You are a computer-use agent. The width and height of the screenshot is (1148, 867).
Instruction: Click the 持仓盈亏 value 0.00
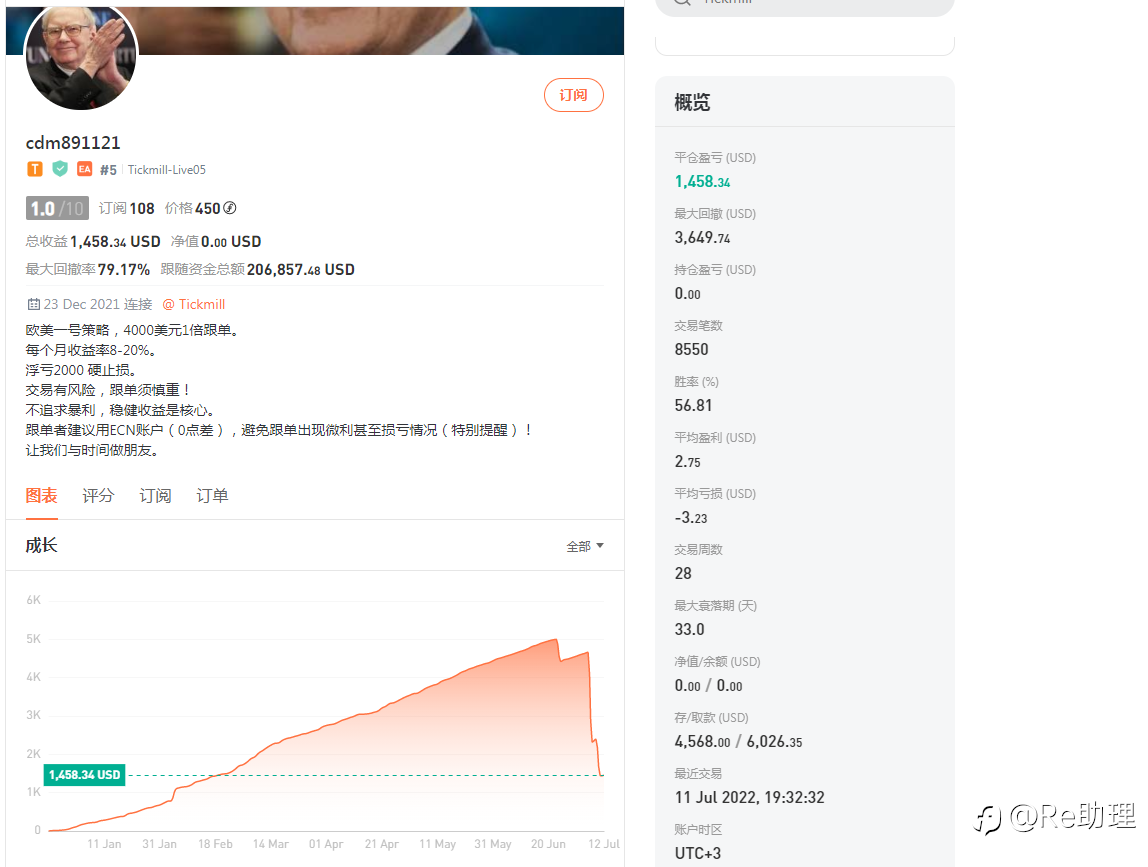[x=687, y=294]
